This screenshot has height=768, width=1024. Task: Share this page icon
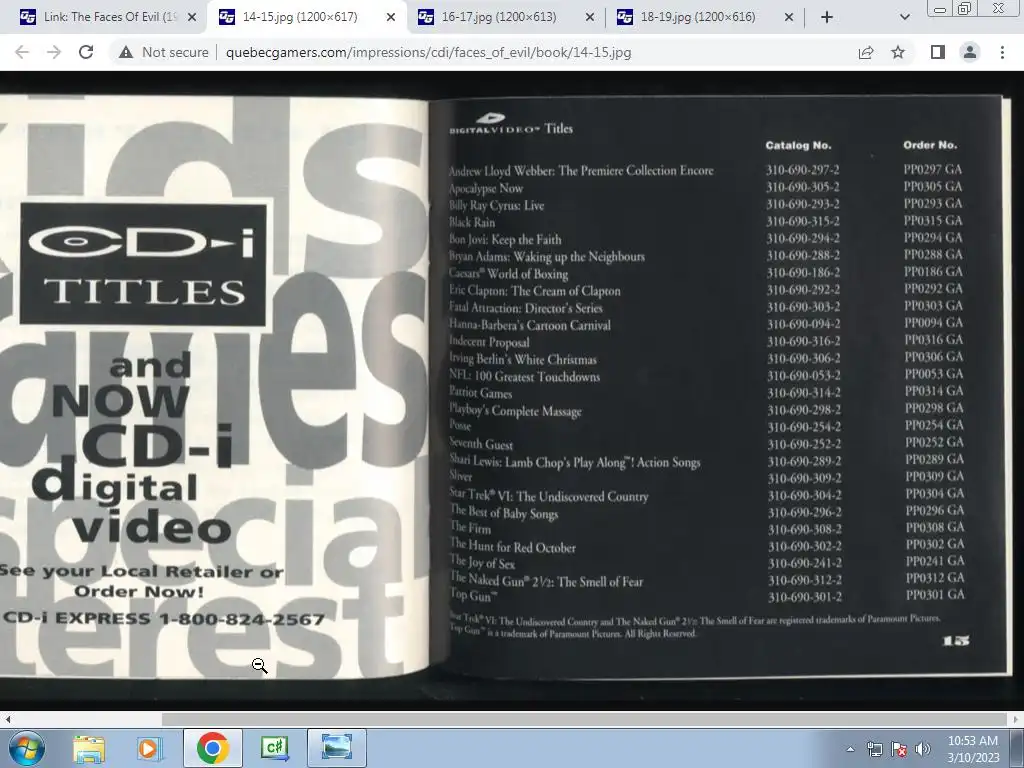[866, 52]
